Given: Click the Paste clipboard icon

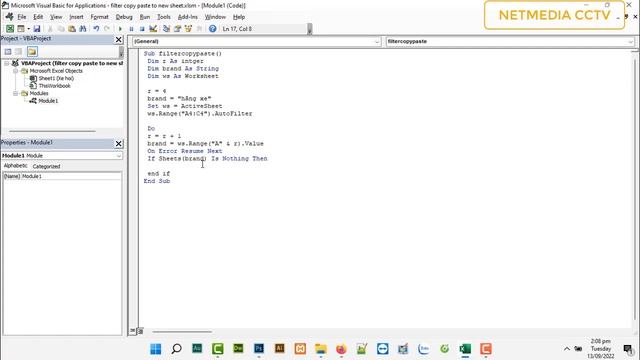Looking at the screenshot, I should (72, 29).
